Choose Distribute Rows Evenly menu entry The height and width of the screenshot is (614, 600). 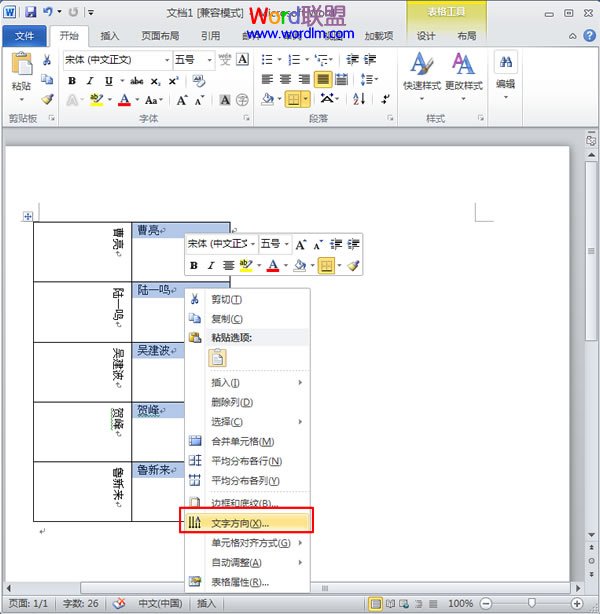[248, 461]
